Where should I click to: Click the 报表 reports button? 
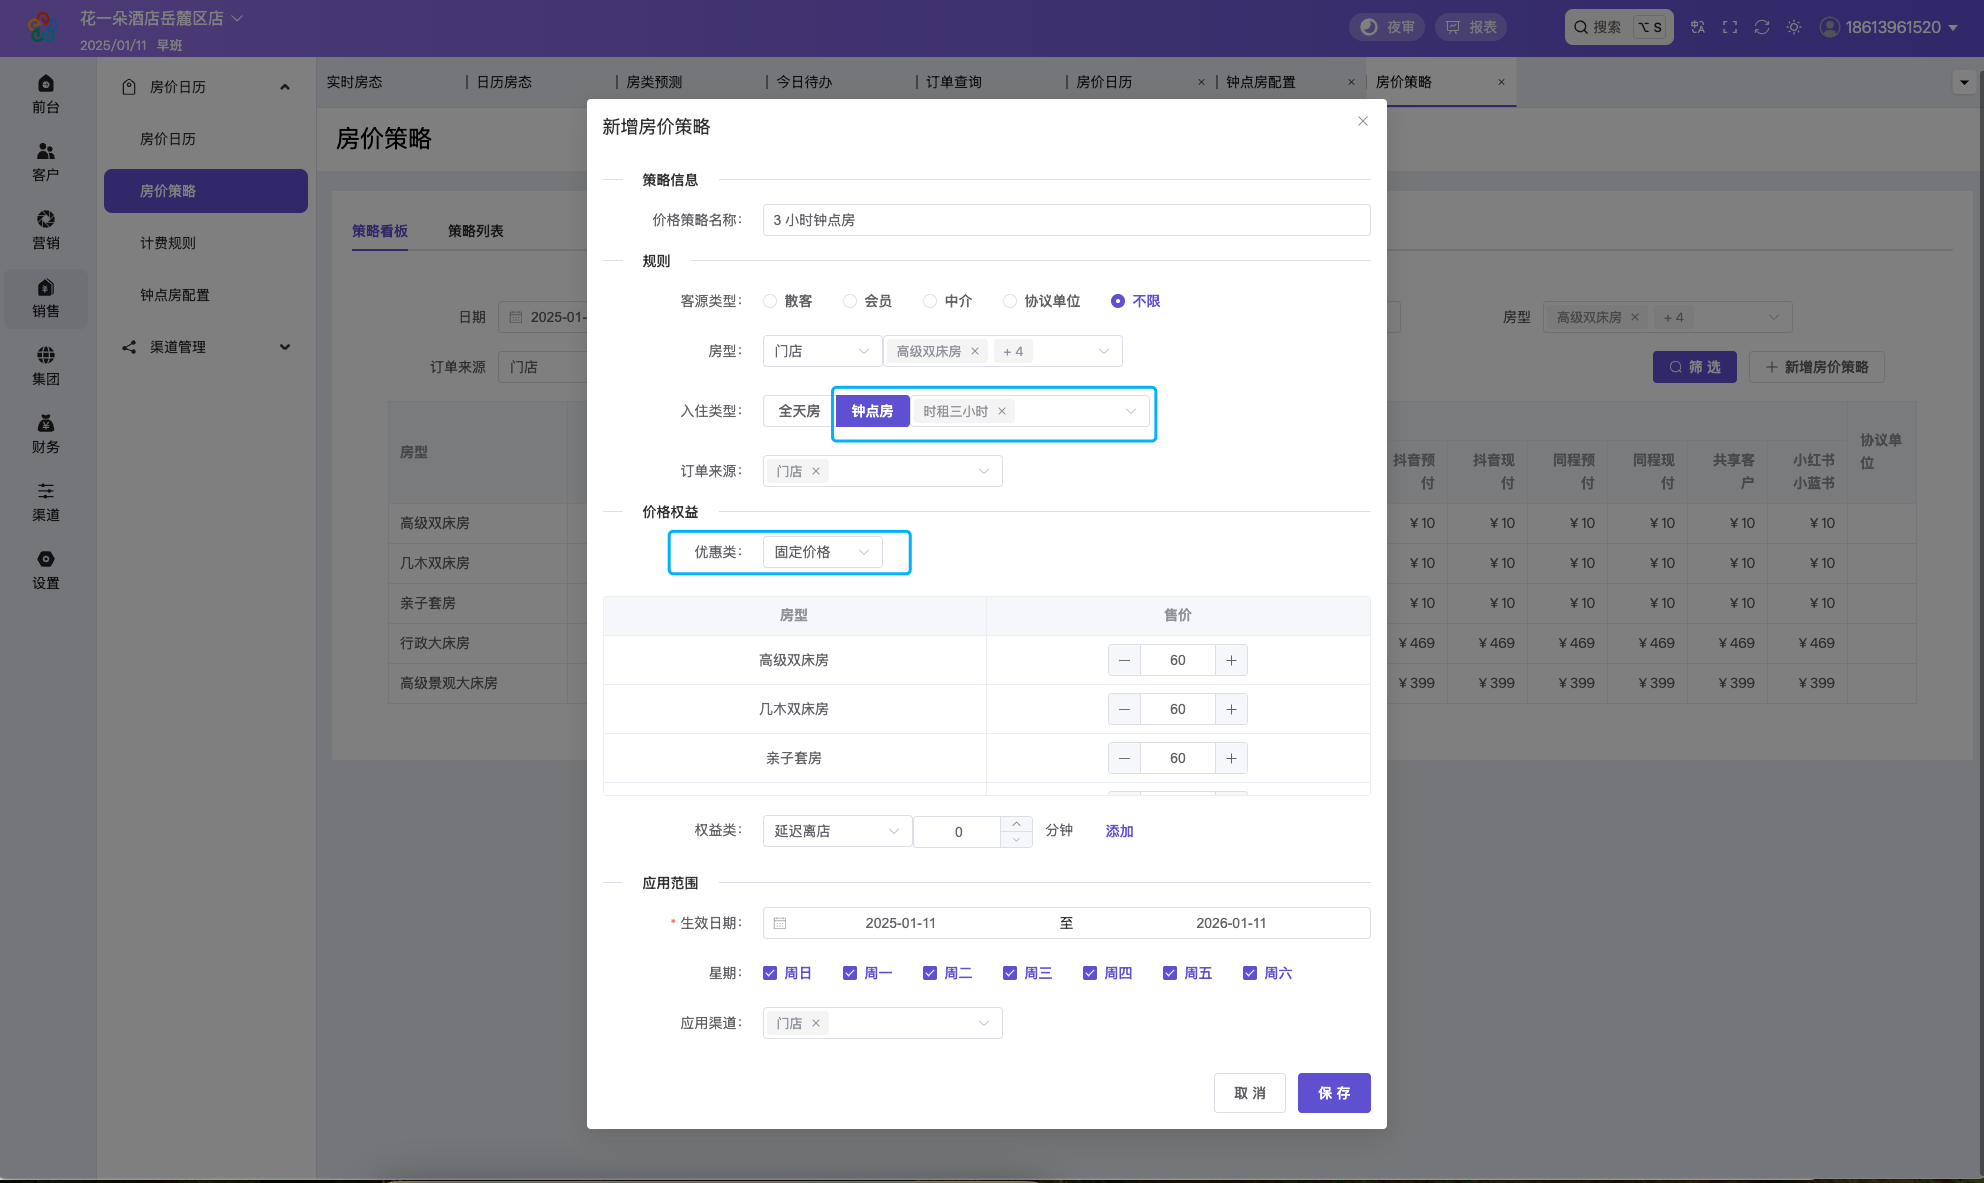pyautogui.click(x=1471, y=27)
